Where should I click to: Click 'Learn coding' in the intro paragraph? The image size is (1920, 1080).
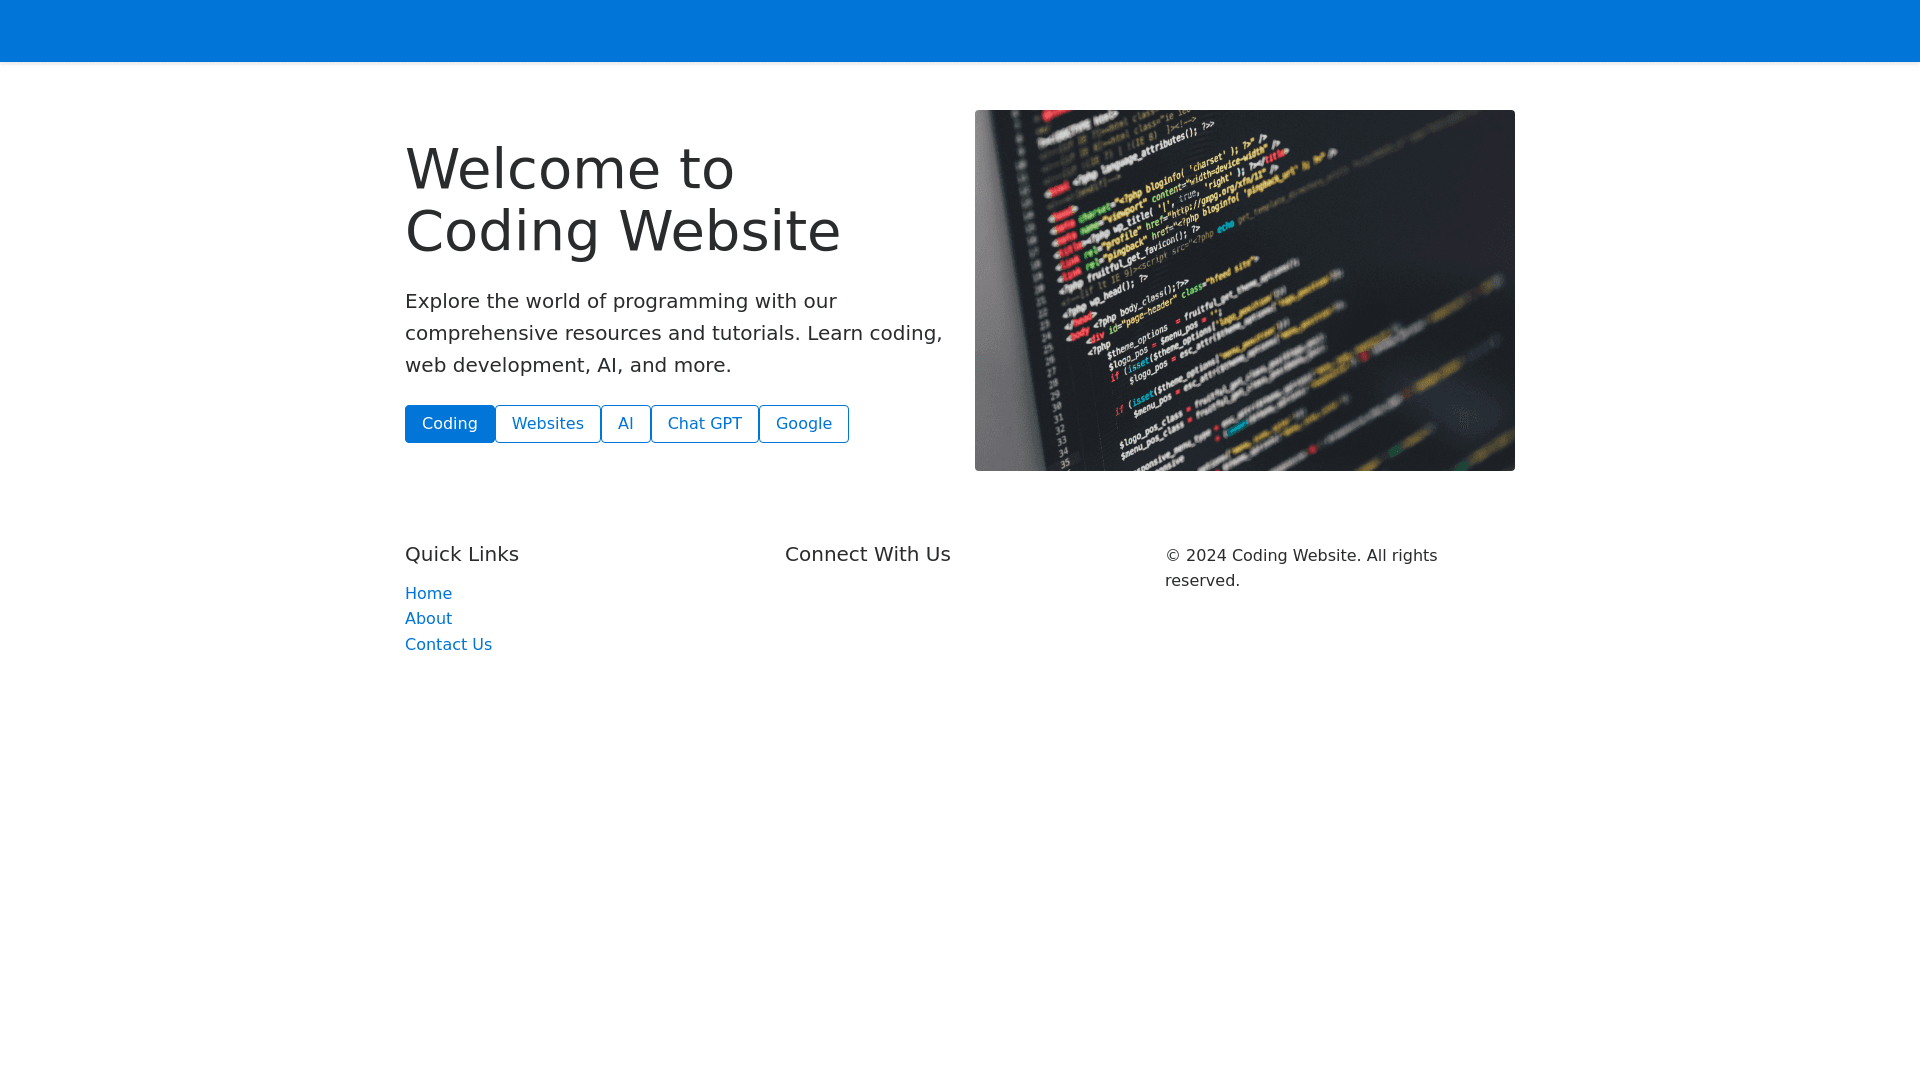pyautogui.click(x=872, y=334)
